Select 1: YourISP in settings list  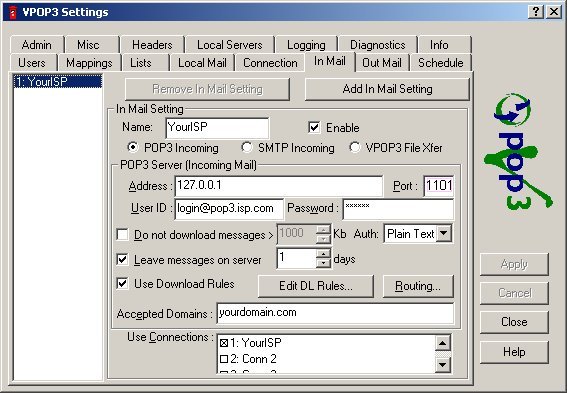point(58,81)
